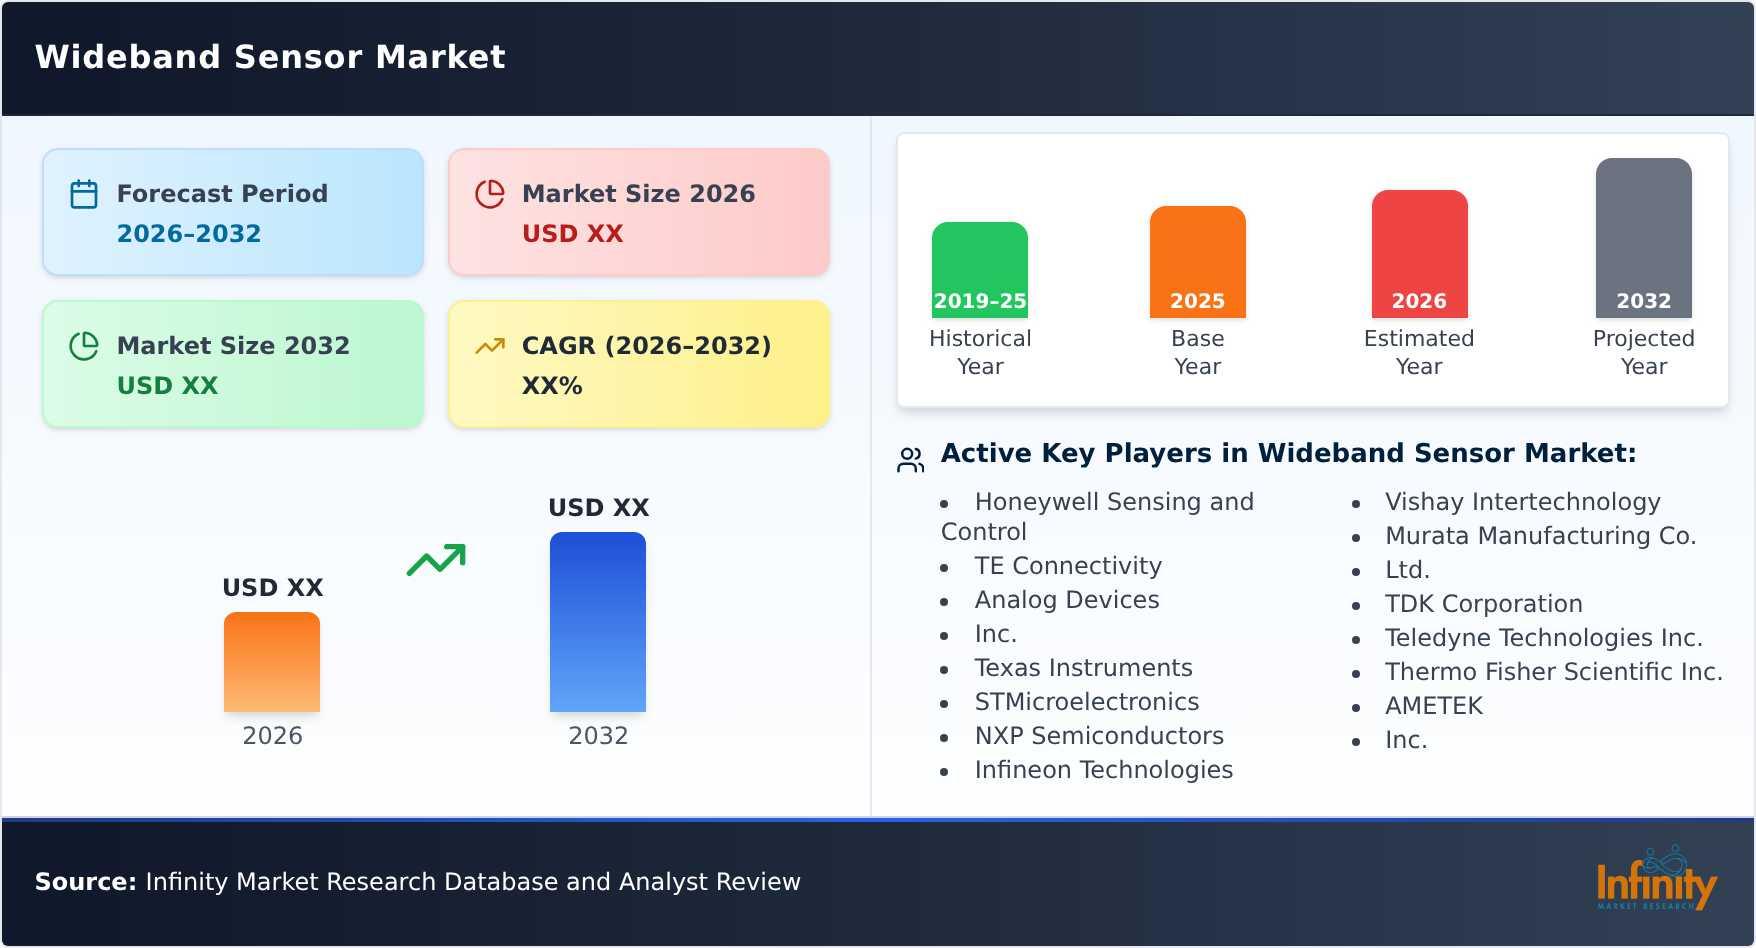Click the people icon next to Active Key Players
This screenshot has height=948, width=1756.
point(910,459)
